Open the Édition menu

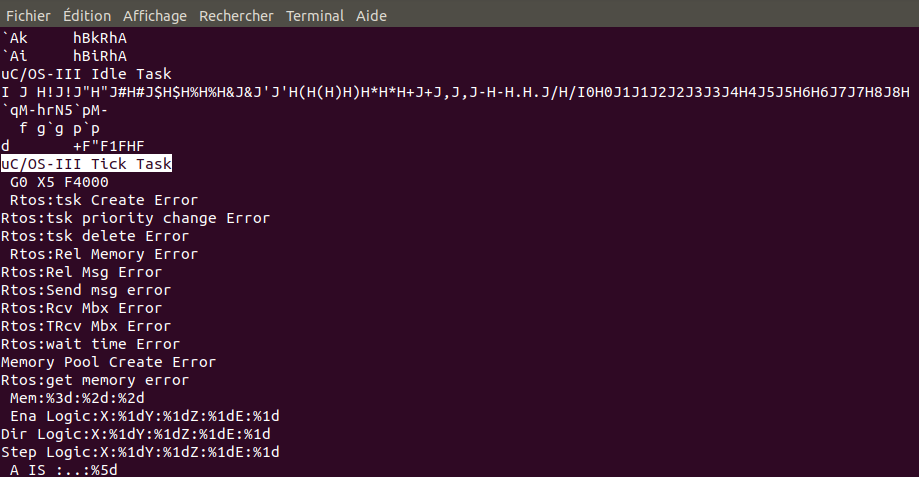[x=87, y=16]
